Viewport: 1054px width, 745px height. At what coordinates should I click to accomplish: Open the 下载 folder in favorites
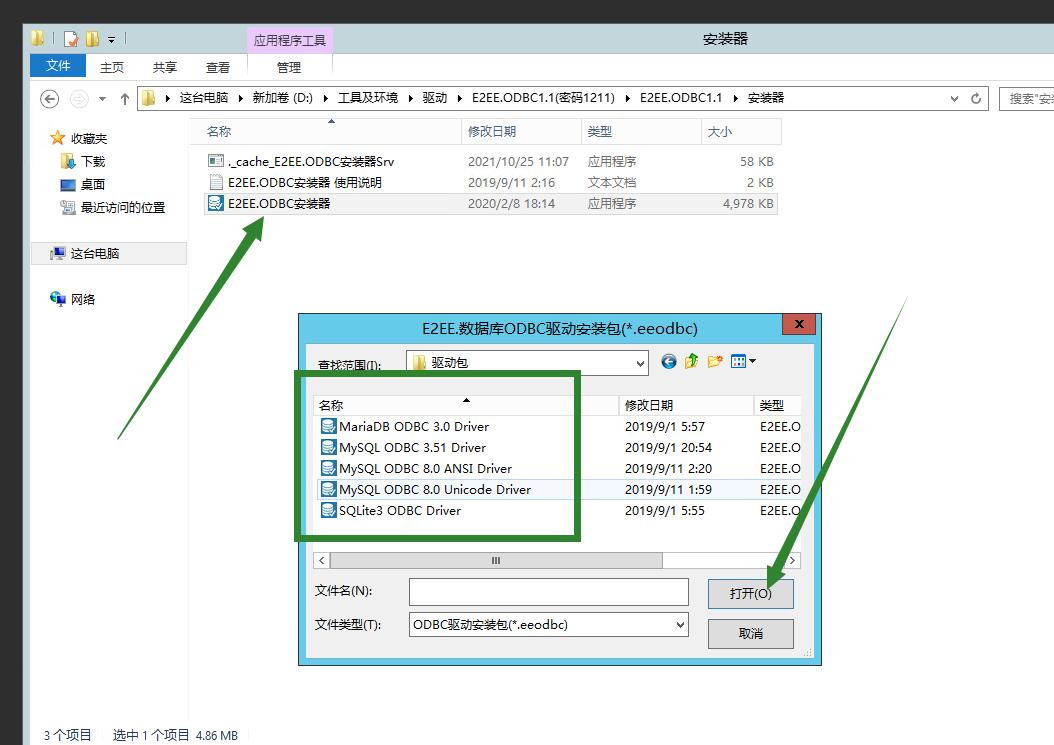(x=92, y=161)
